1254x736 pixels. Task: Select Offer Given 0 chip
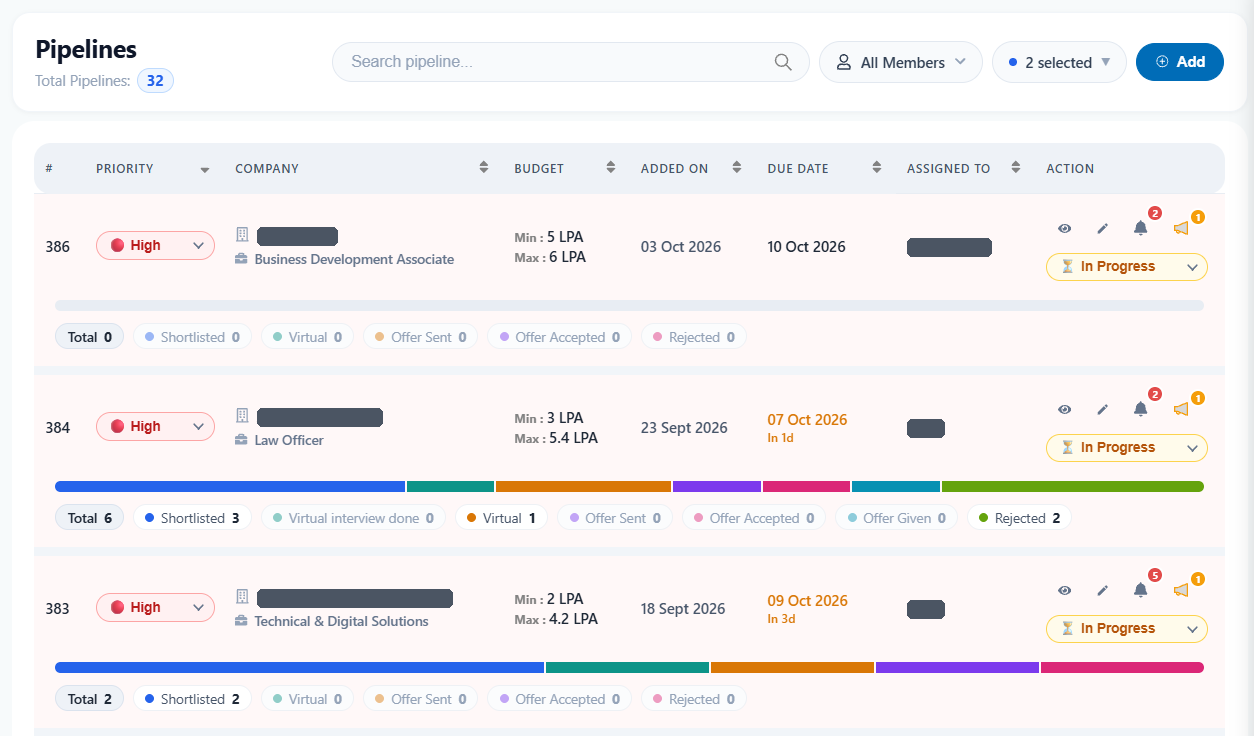[896, 518]
